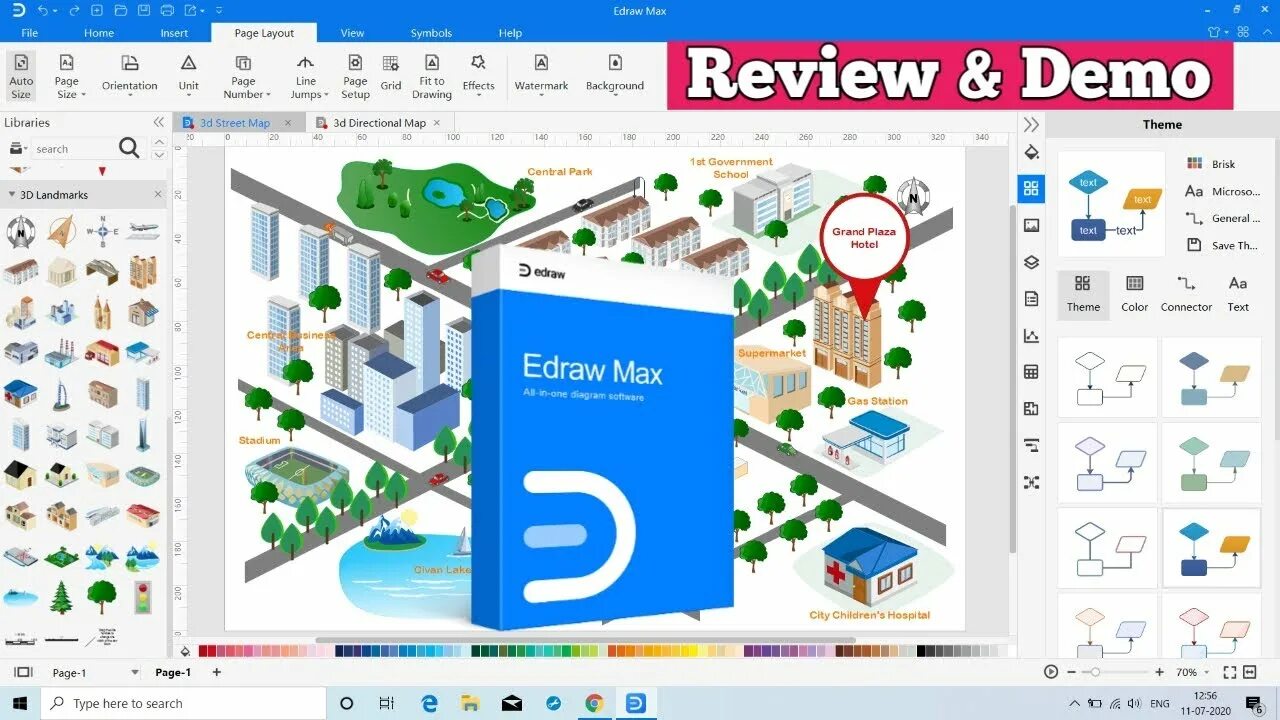Select the airplane symbol in 3D Landmarks
1280x720 pixels.
(143, 230)
